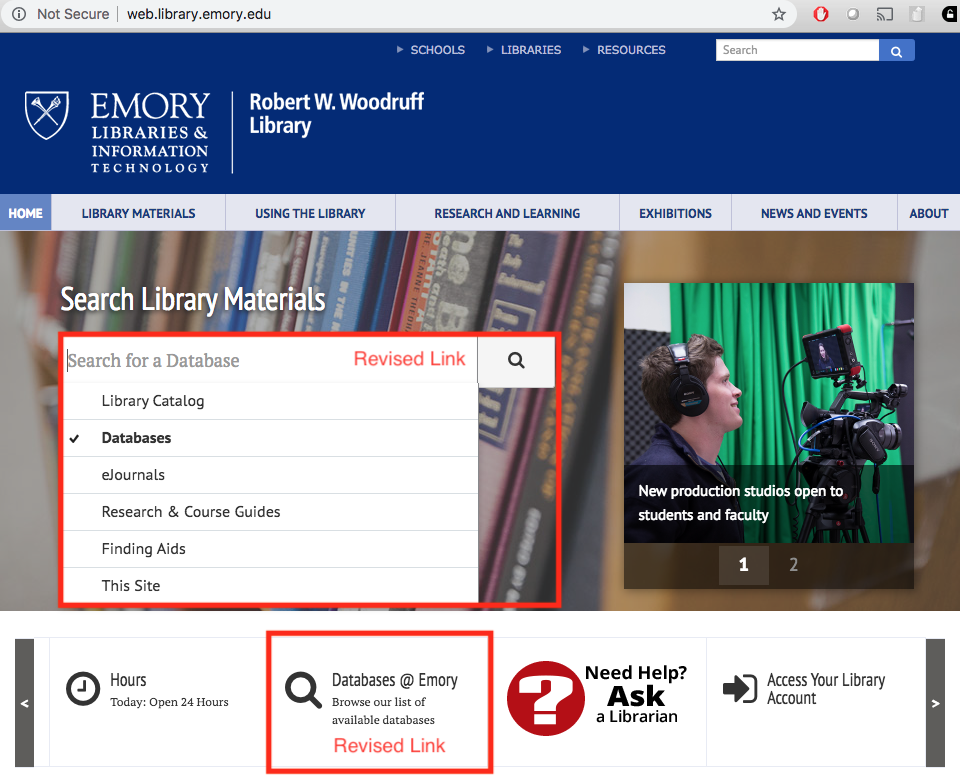The image size is (960, 783).
Task: Choose Research & Course Guides option
Action: [x=271, y=512]
